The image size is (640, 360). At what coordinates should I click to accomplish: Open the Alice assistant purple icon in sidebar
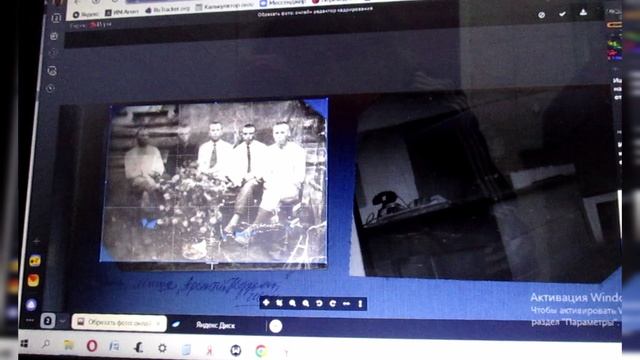[31, 304]
